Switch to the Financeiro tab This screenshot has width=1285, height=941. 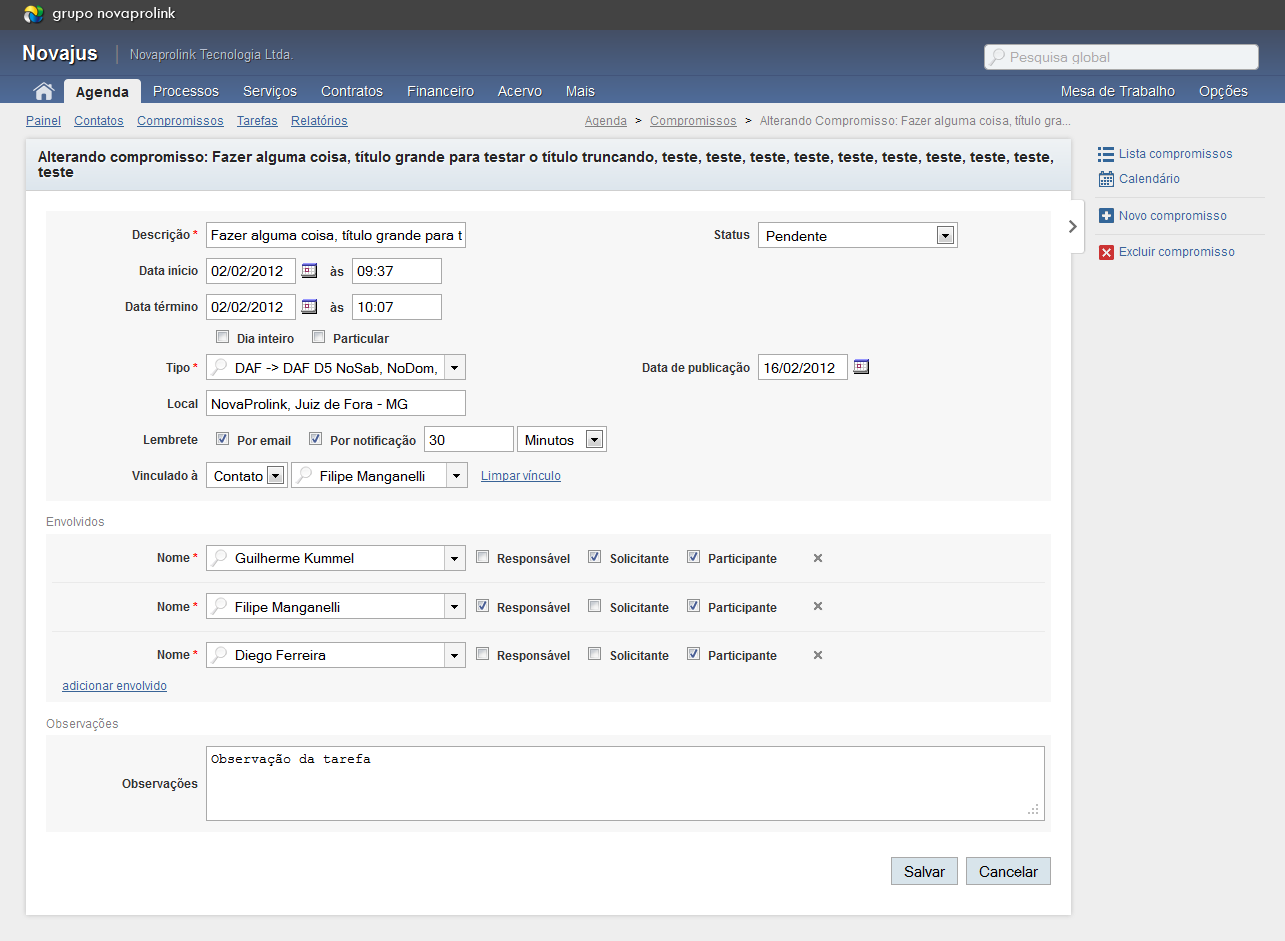[440, 91]
